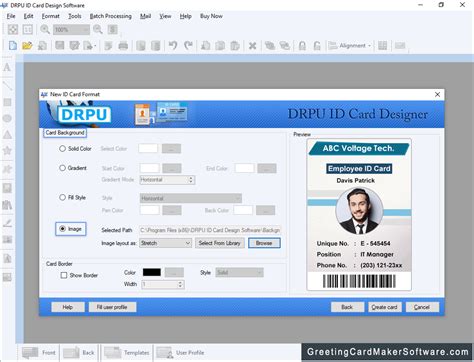Select the Image library books tool
474x362 pixels.
coord(7,205)
